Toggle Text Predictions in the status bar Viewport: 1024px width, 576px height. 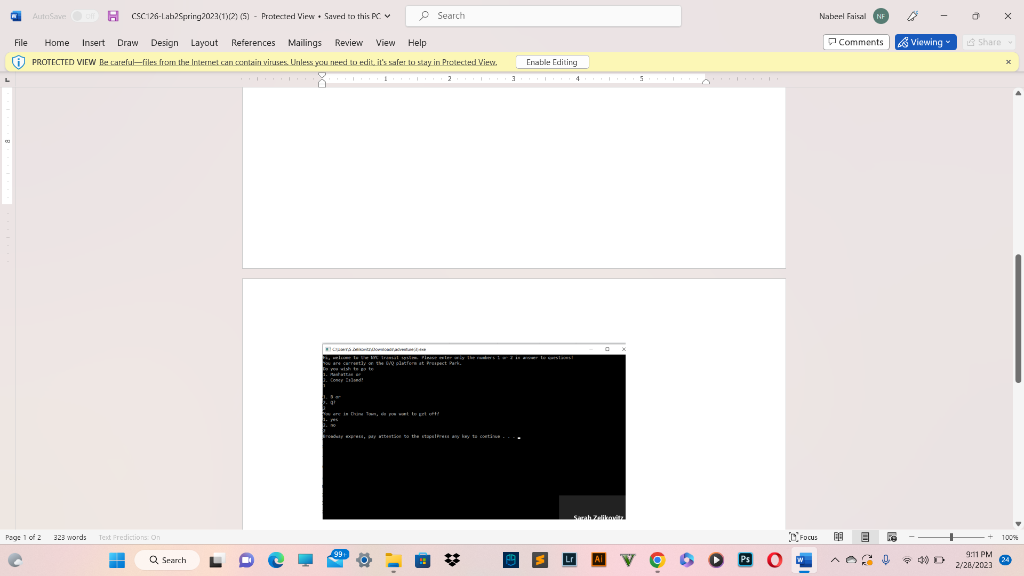131,537
